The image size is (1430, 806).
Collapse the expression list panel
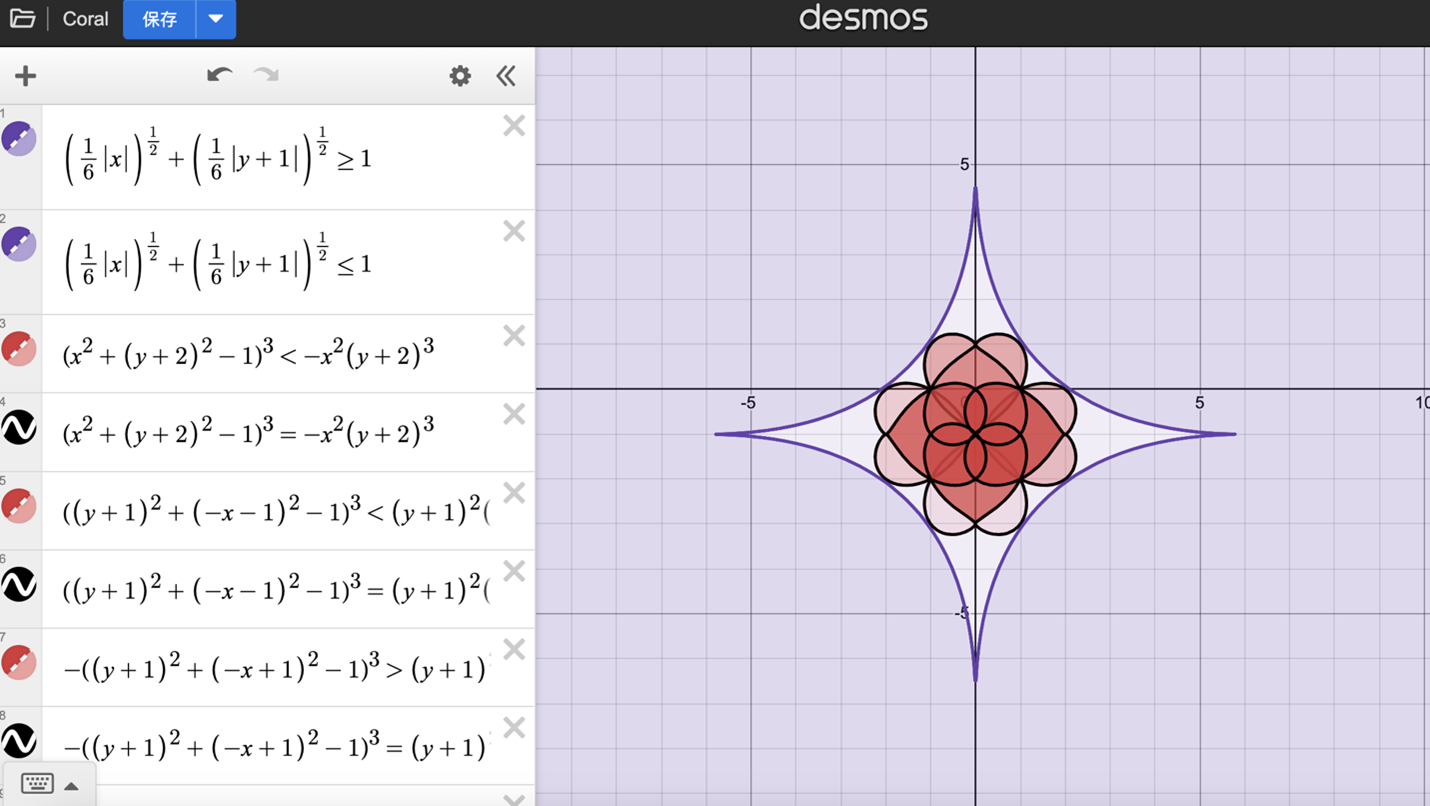click(x=506, y=76)
